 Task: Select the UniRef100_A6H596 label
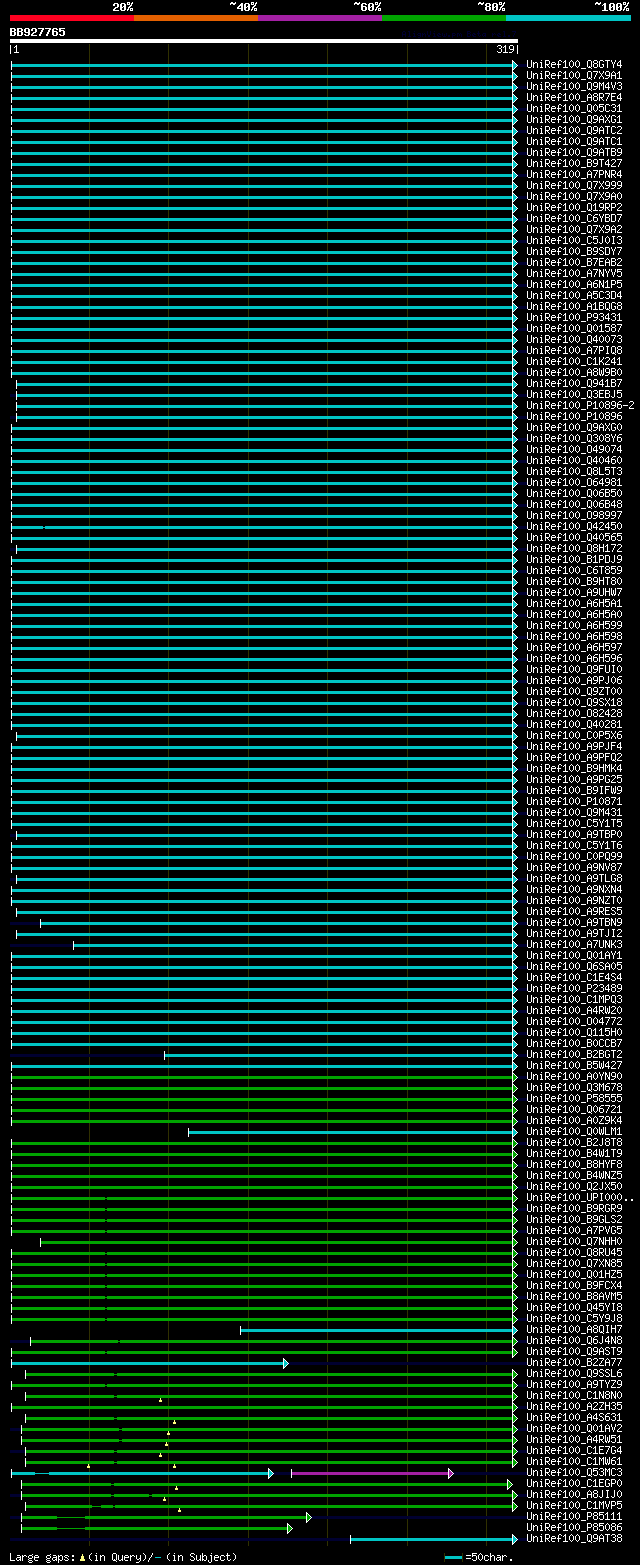(x=574, y=659)
